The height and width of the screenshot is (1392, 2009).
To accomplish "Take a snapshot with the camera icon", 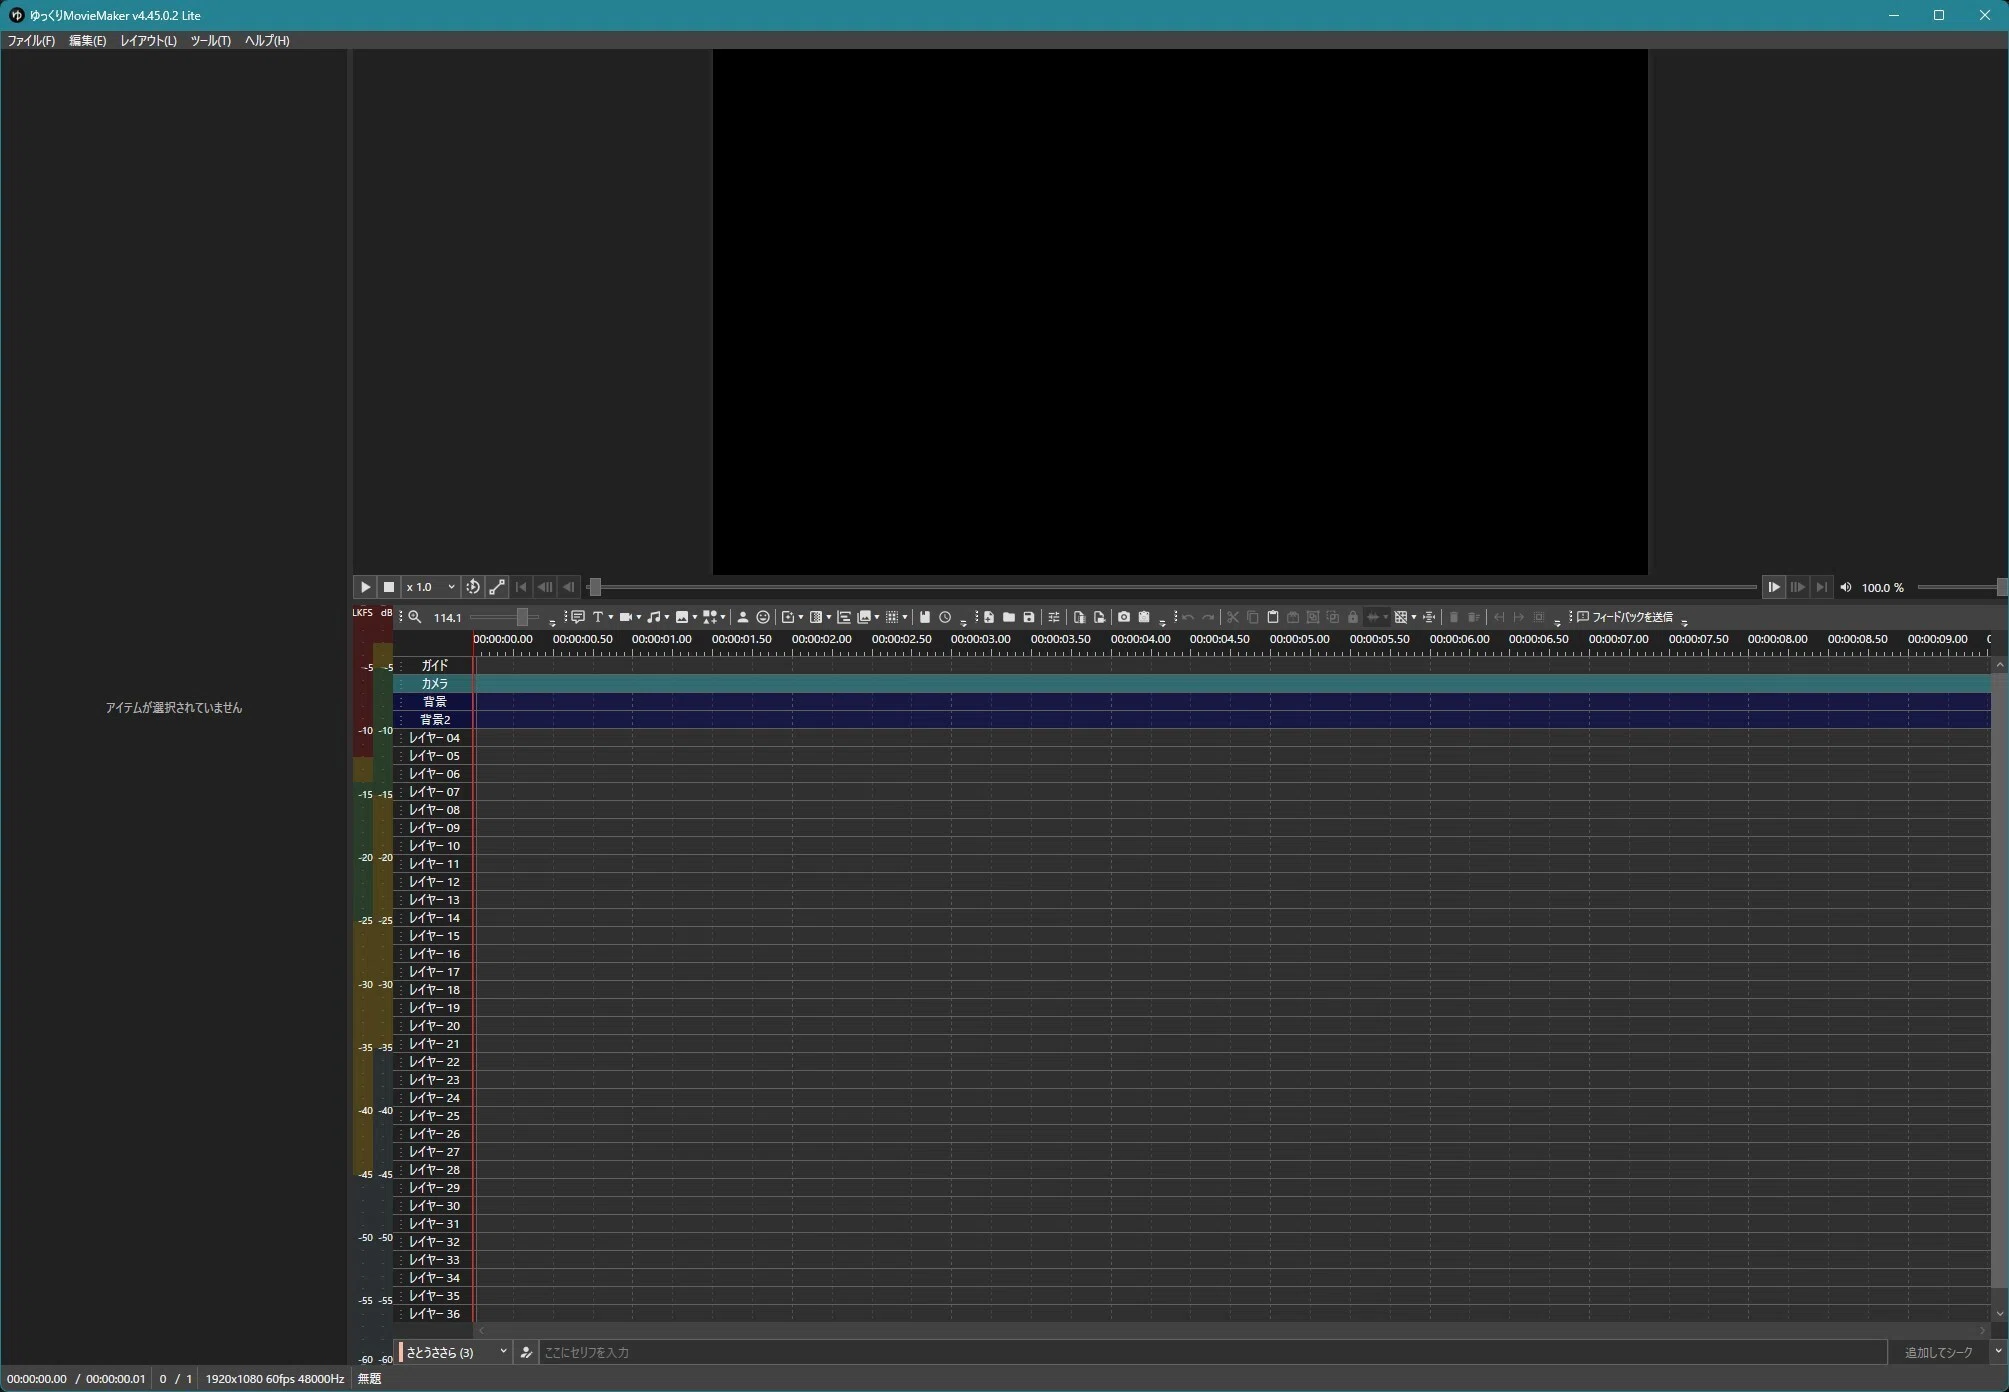I will click(1123, 617).
